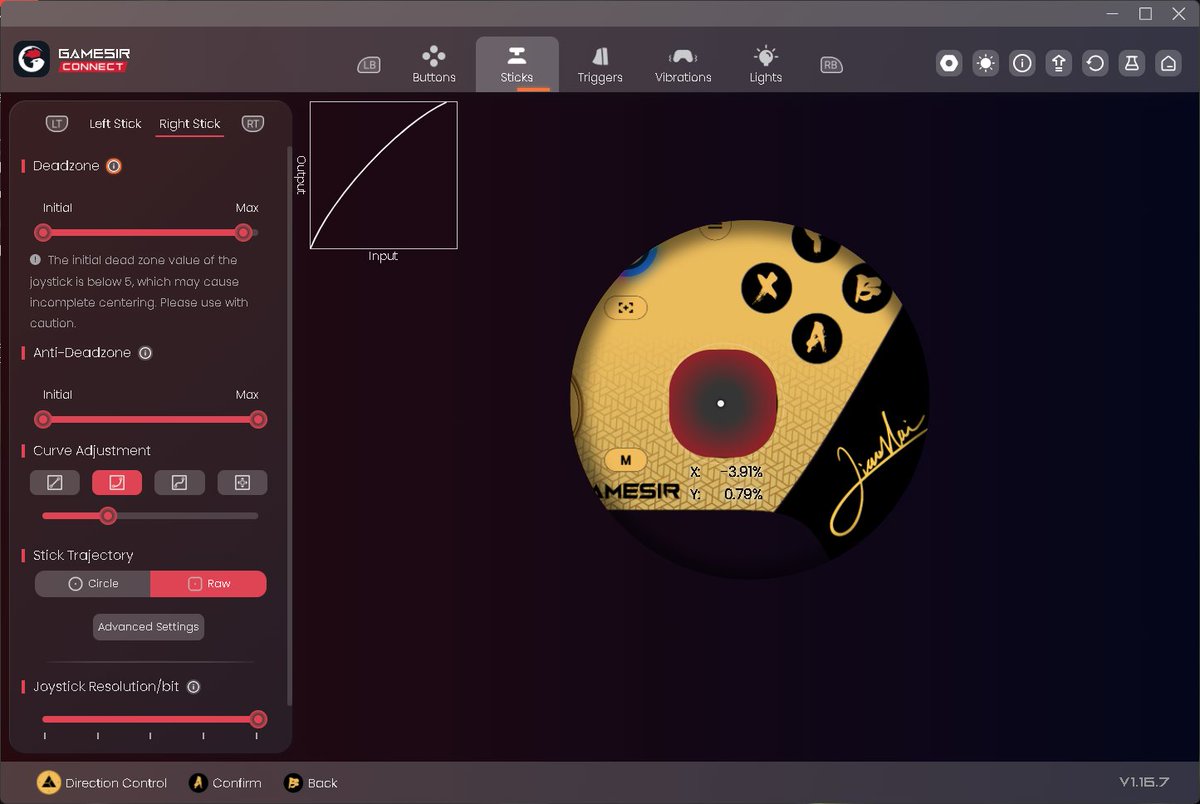This screenshot has height=804, width=1200.
Task: Click the upload arrow firmware icon
Action: tap(1059, 64)
